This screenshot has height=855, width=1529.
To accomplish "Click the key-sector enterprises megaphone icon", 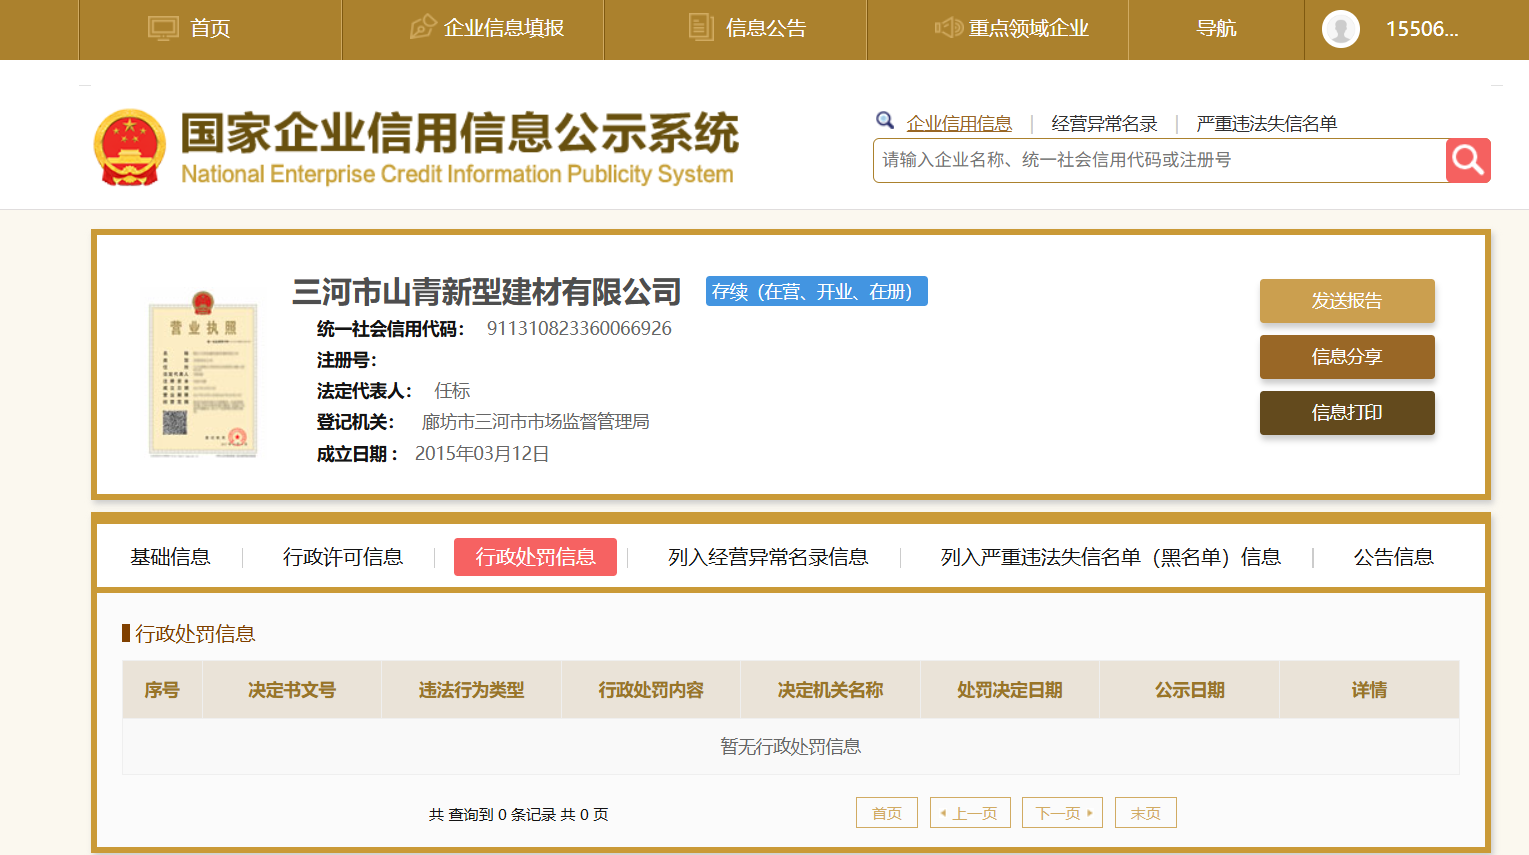I will (x=947, y=28).
